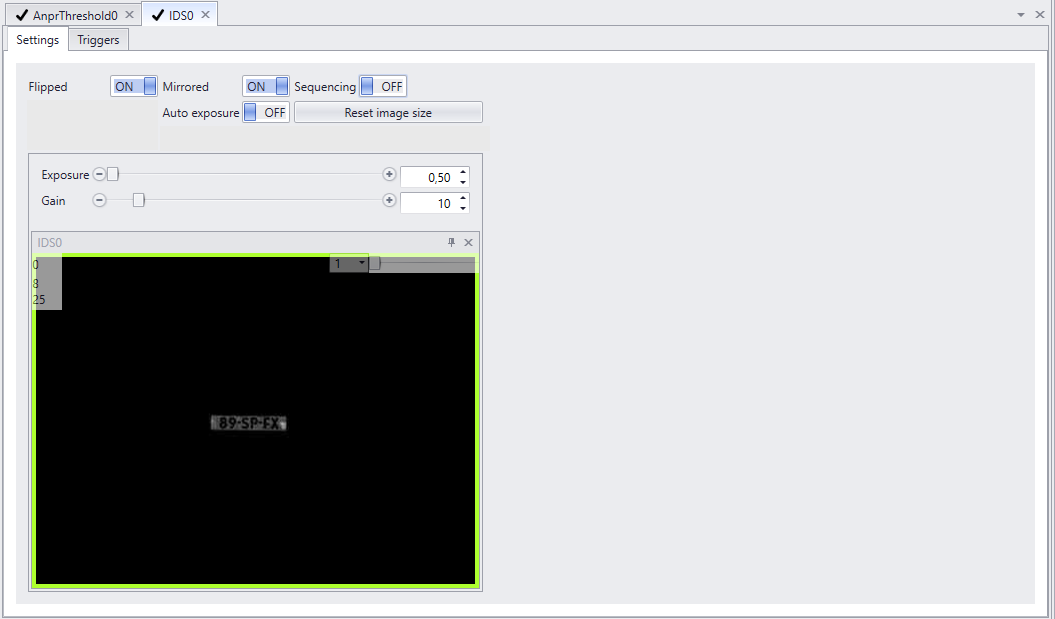Toggle the Flipped switch
This screenshot has width=1055, height=619.
(x=134, y=86)
